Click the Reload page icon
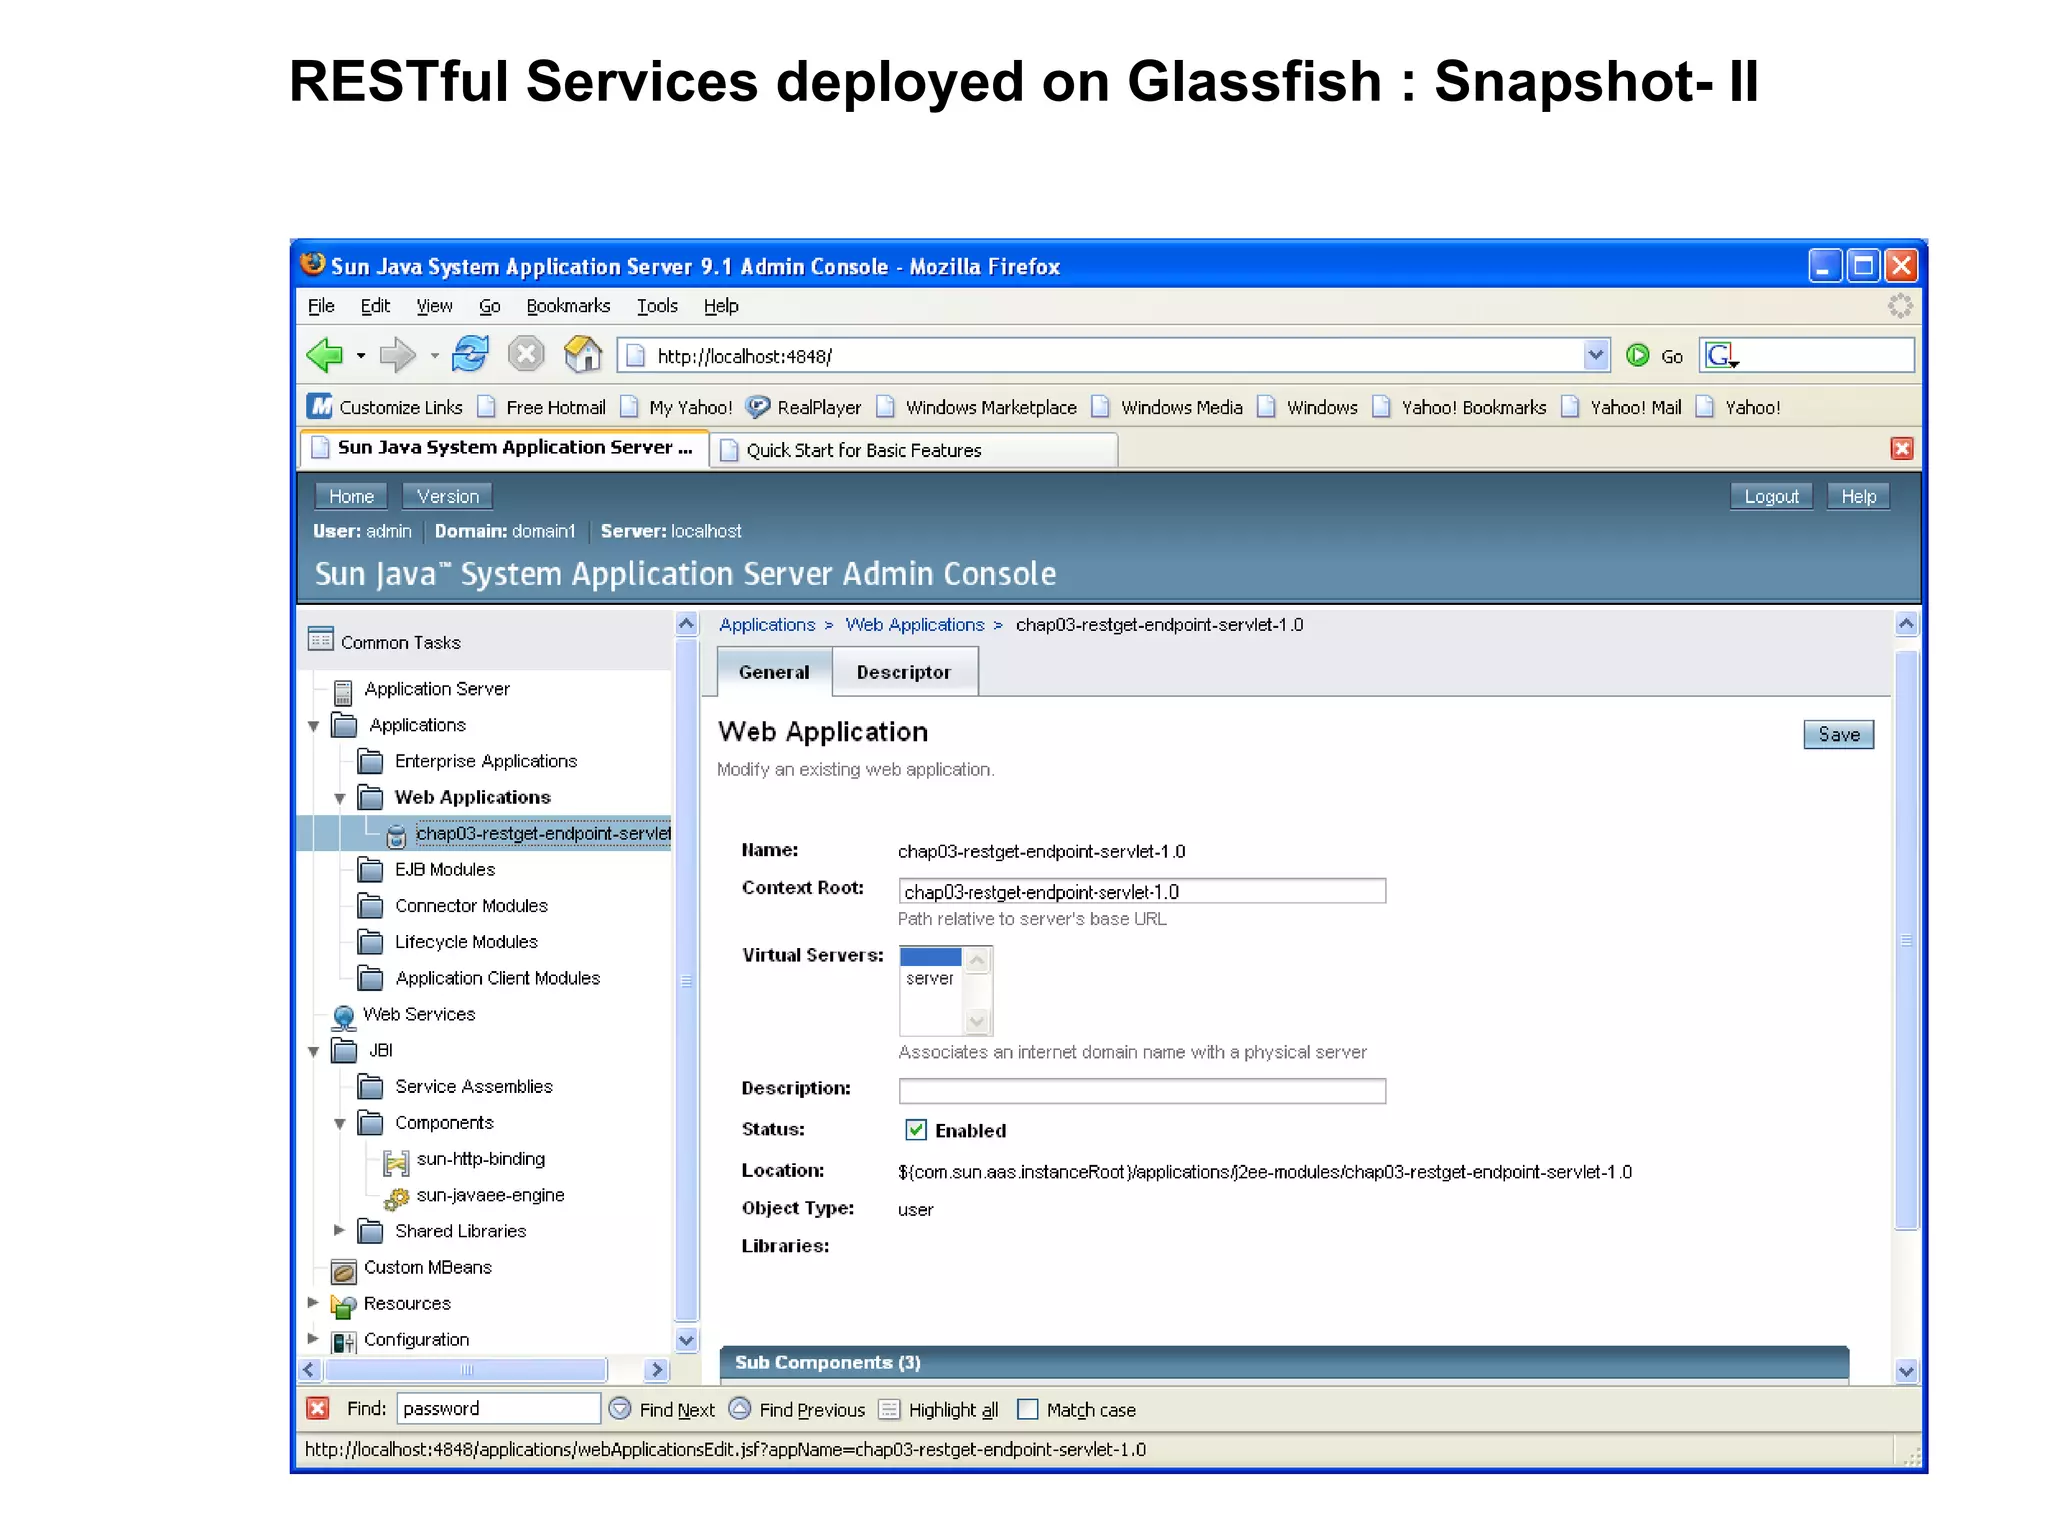 [x=470, y=354]
